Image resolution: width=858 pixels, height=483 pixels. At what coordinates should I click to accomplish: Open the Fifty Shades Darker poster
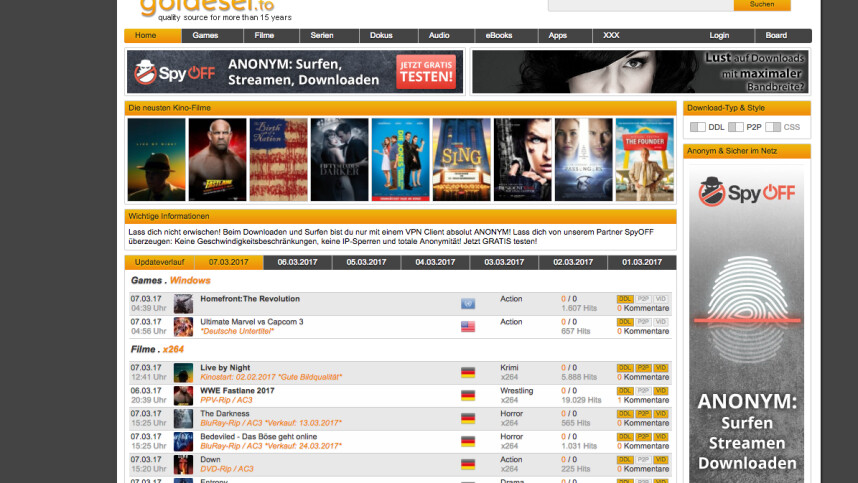click(339, 160)
